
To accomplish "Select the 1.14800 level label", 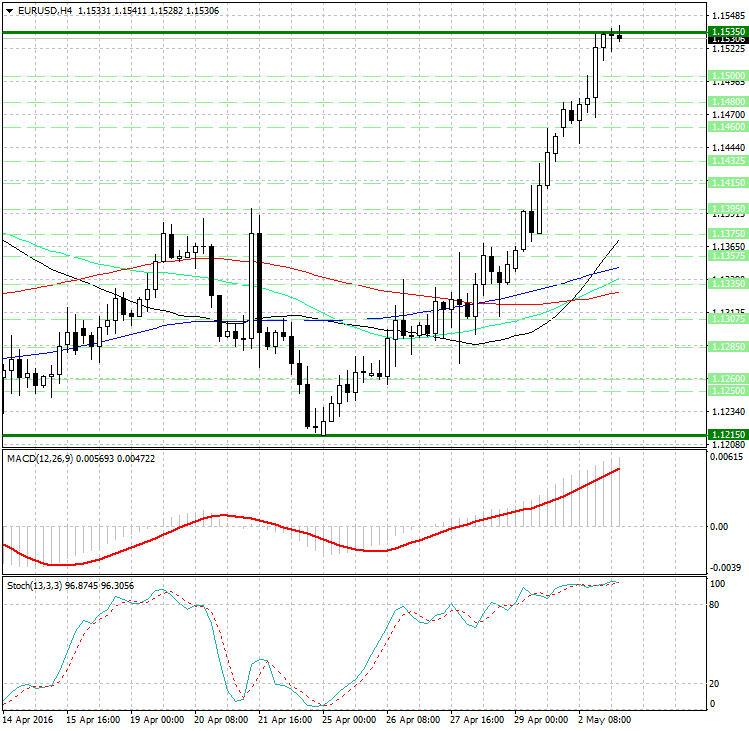I will [x=728, y=101].
